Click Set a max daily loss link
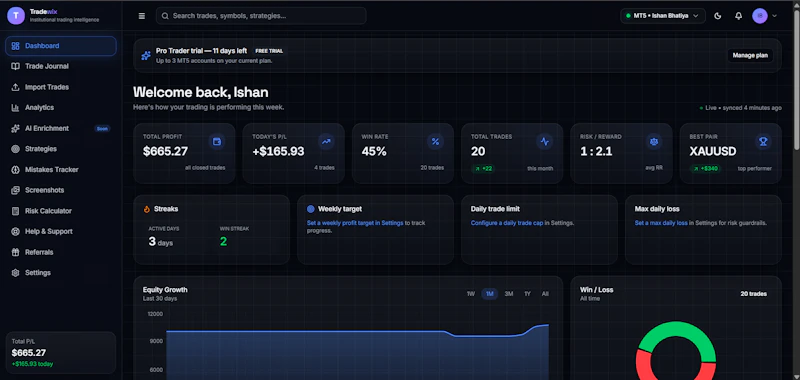 pyautogui.click(x=661, y=223)
